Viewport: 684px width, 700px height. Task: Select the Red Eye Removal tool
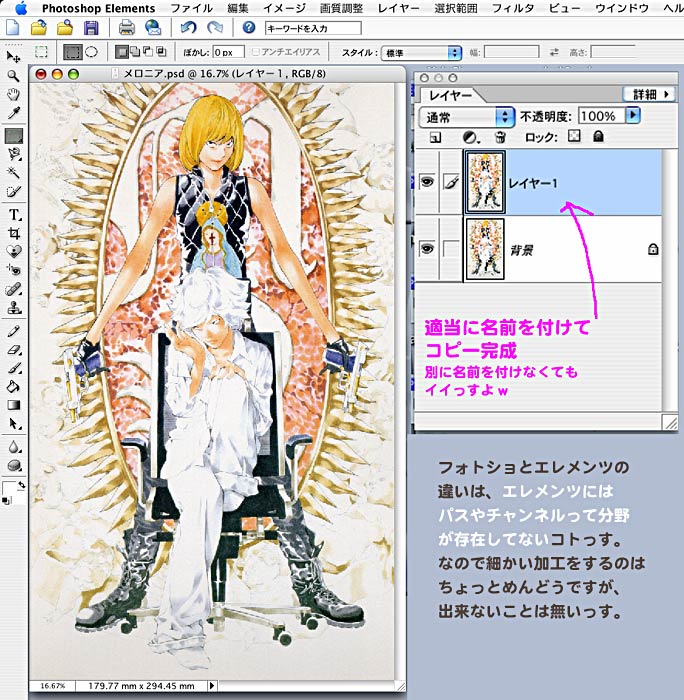click(x=13, y=270)
